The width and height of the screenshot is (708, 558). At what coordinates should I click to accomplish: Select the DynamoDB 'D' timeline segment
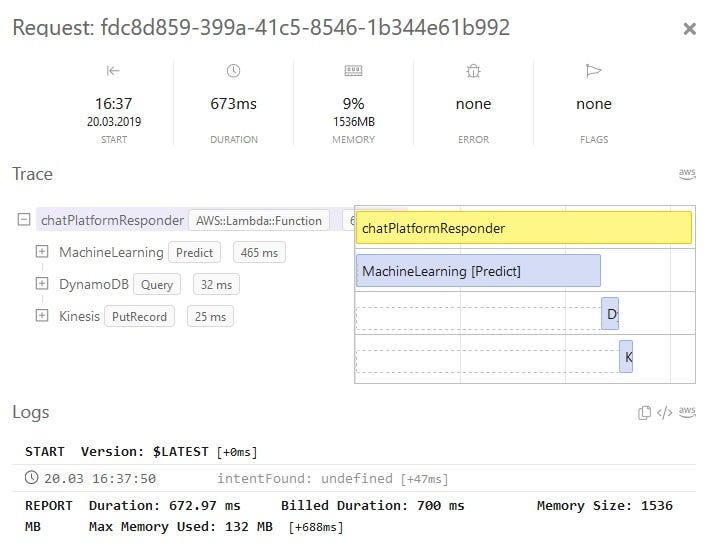(610, 313)
